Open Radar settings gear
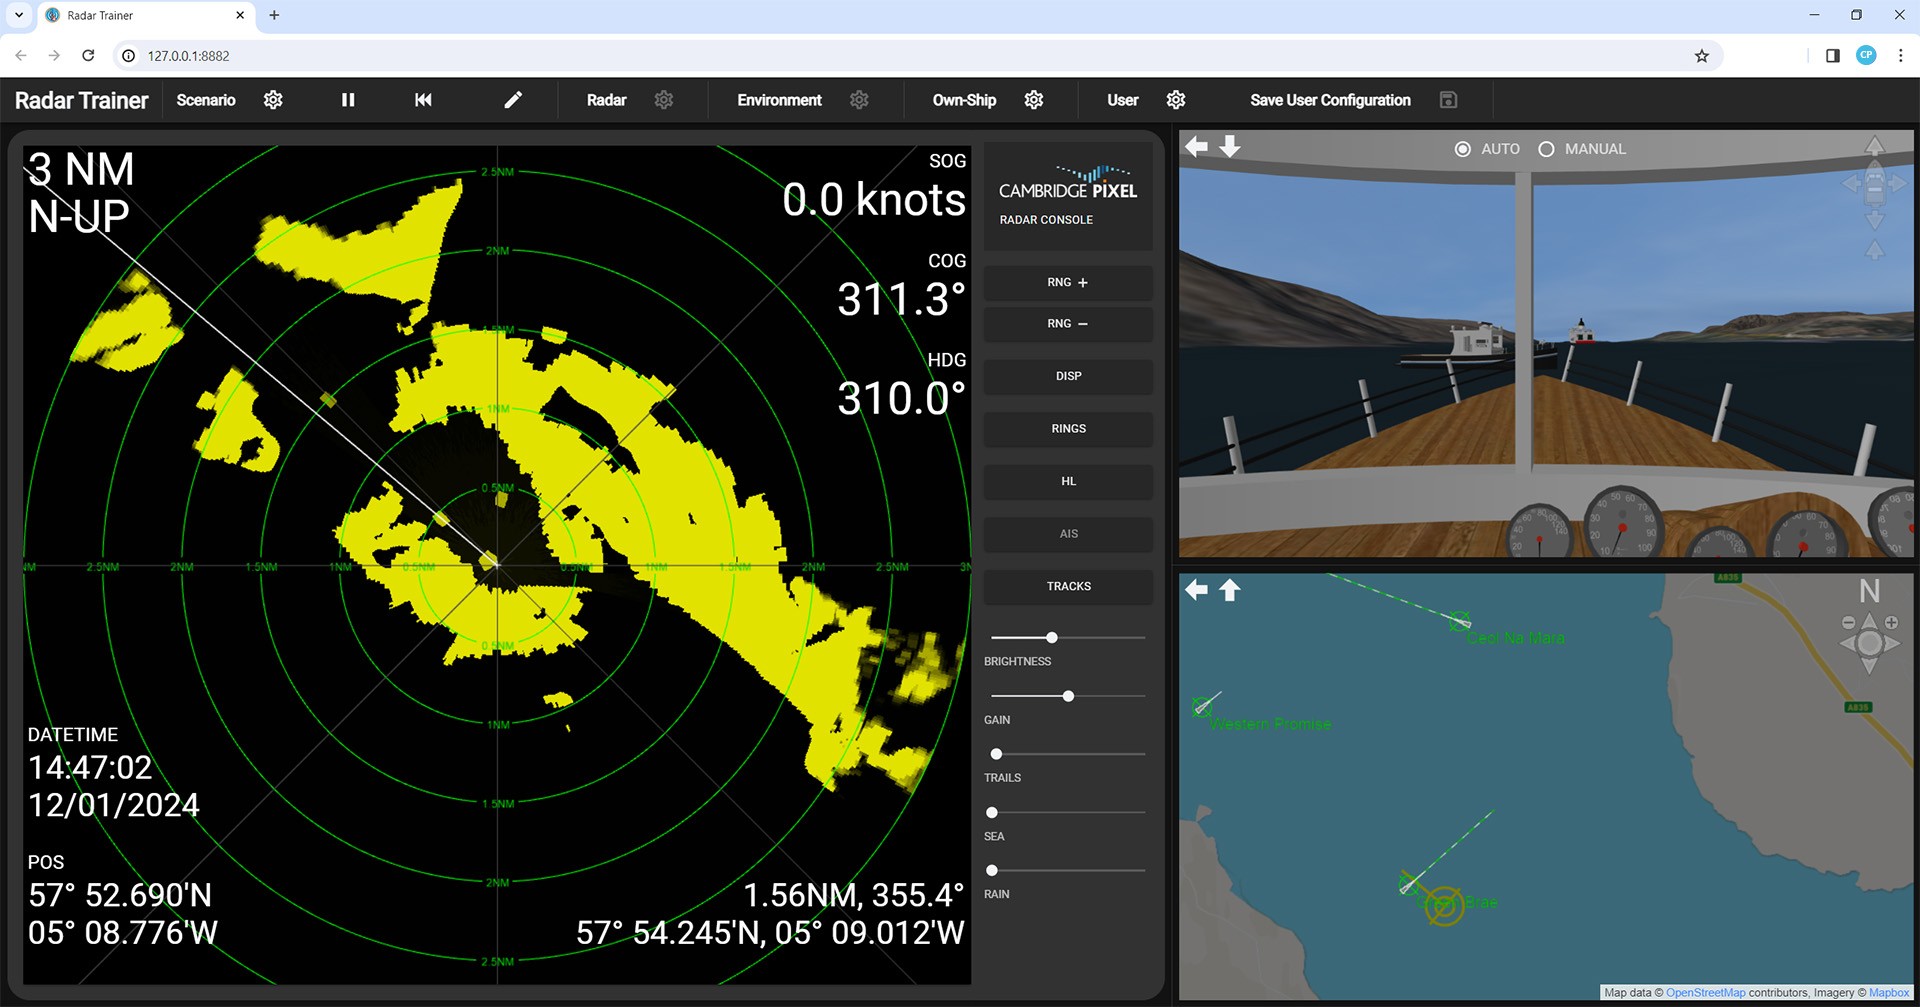This screenshot has width=1920, height=1007. [664, 100]
